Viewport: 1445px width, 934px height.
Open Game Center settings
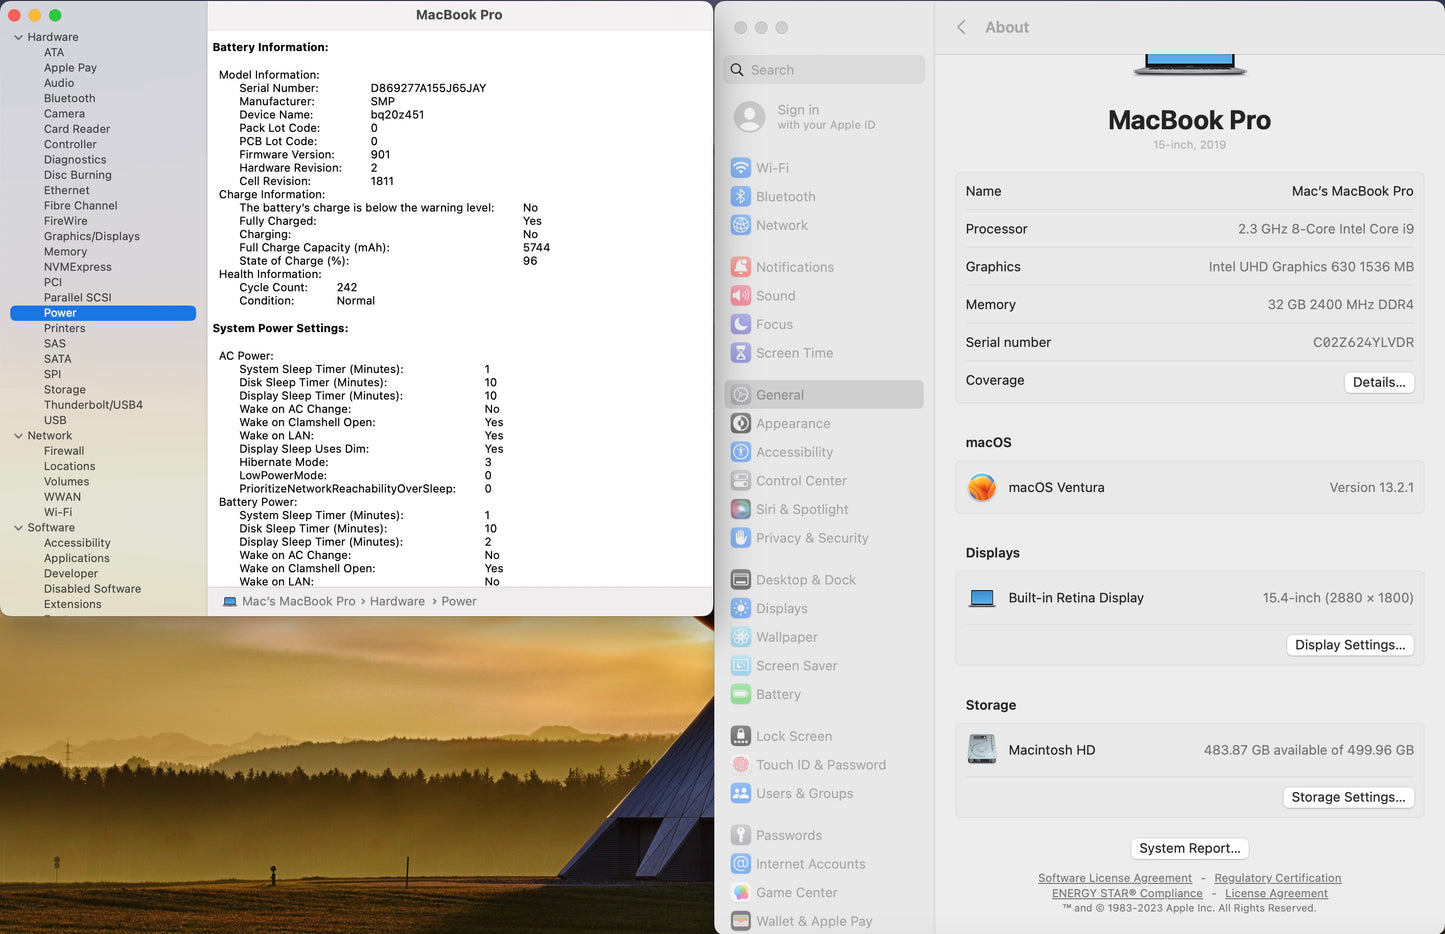coord(794,892)
